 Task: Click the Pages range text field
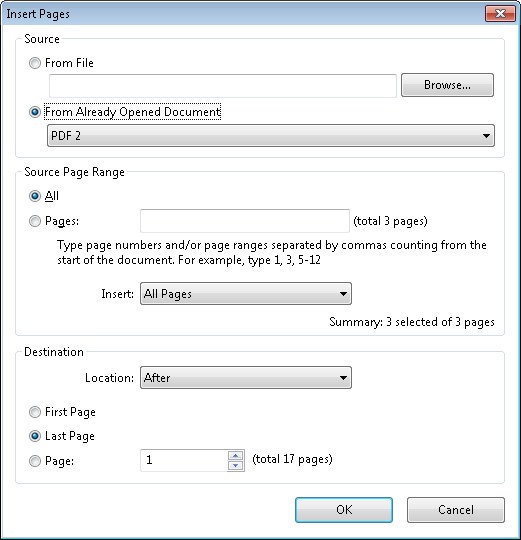click(245, 221)
